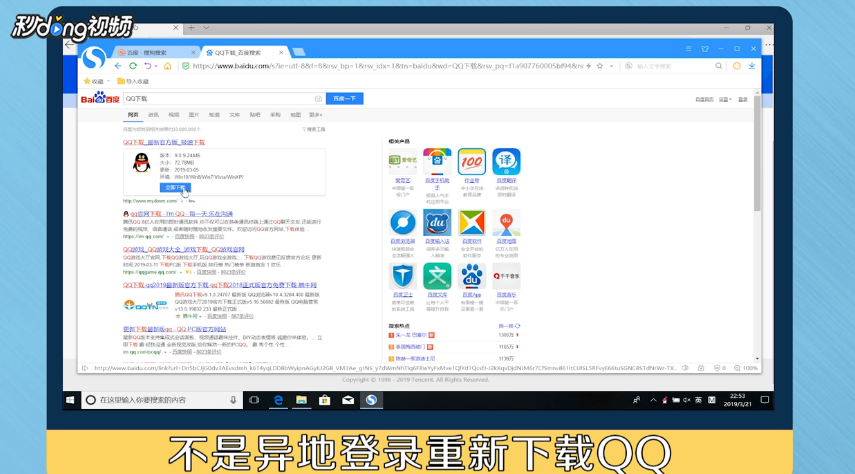This screenshot has width=855, height=474.
Task: Click the magnifier icon in the browser search box
Action: (x=719, y=66)
